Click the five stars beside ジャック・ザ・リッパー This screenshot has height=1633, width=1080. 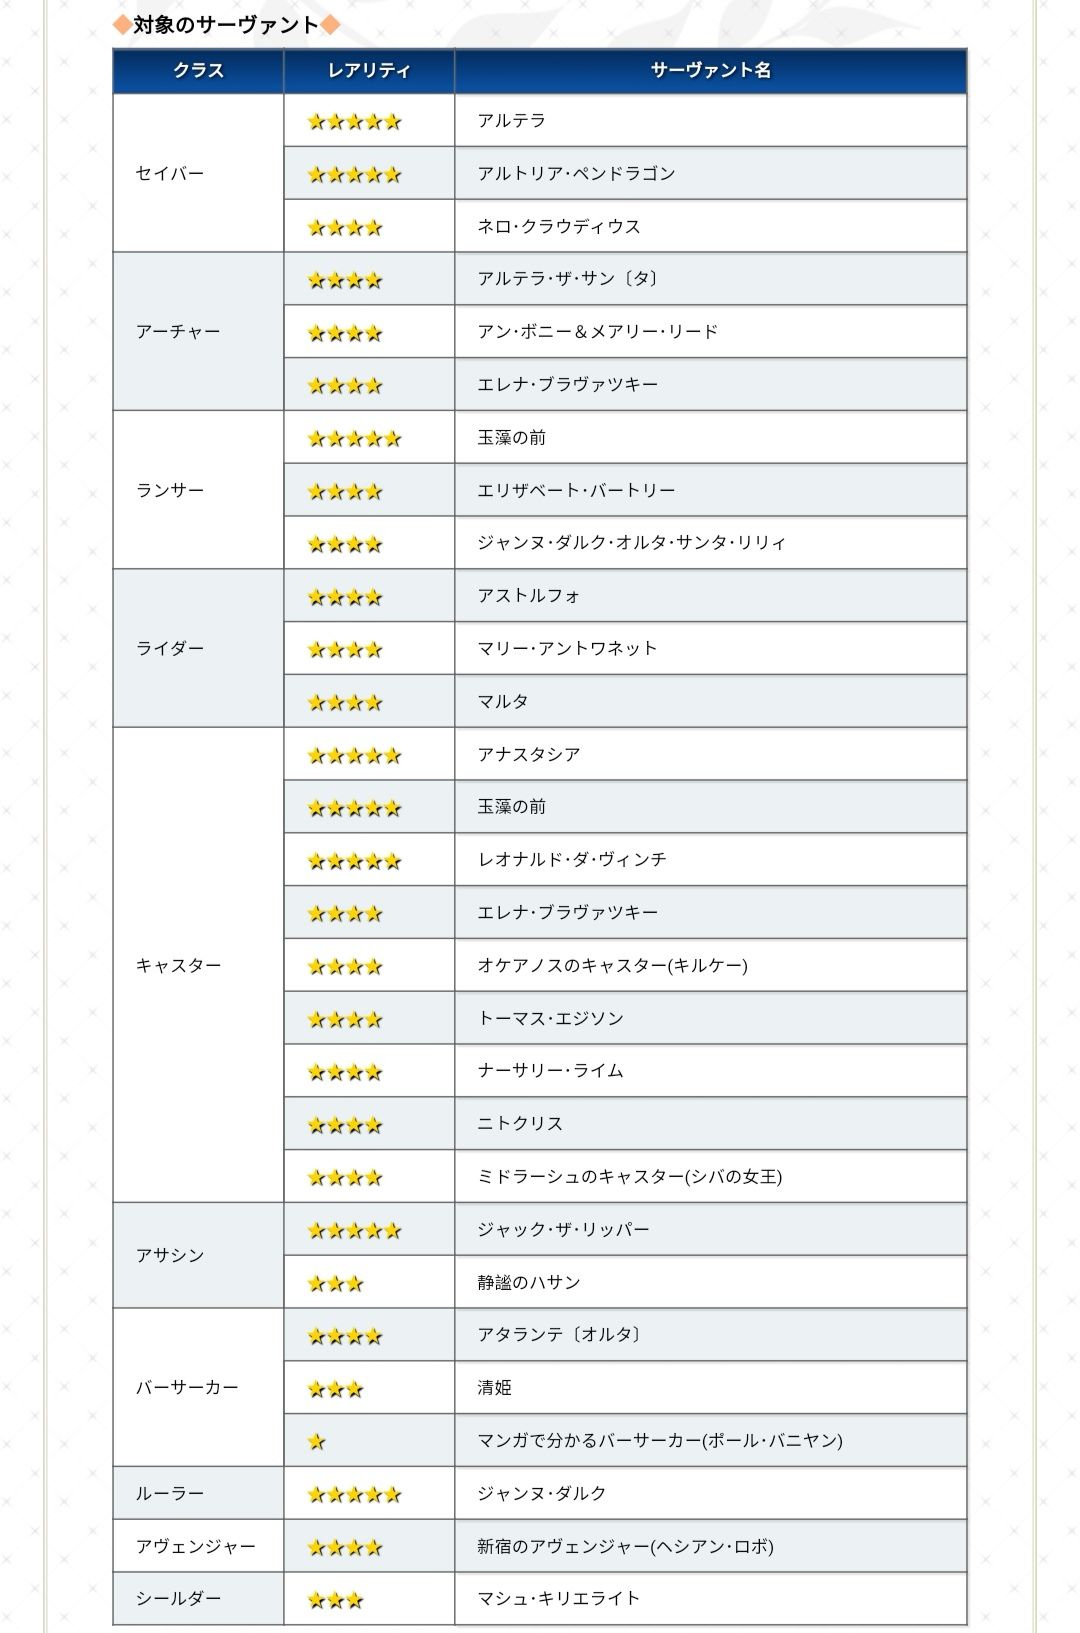(x=354, y=1230)
